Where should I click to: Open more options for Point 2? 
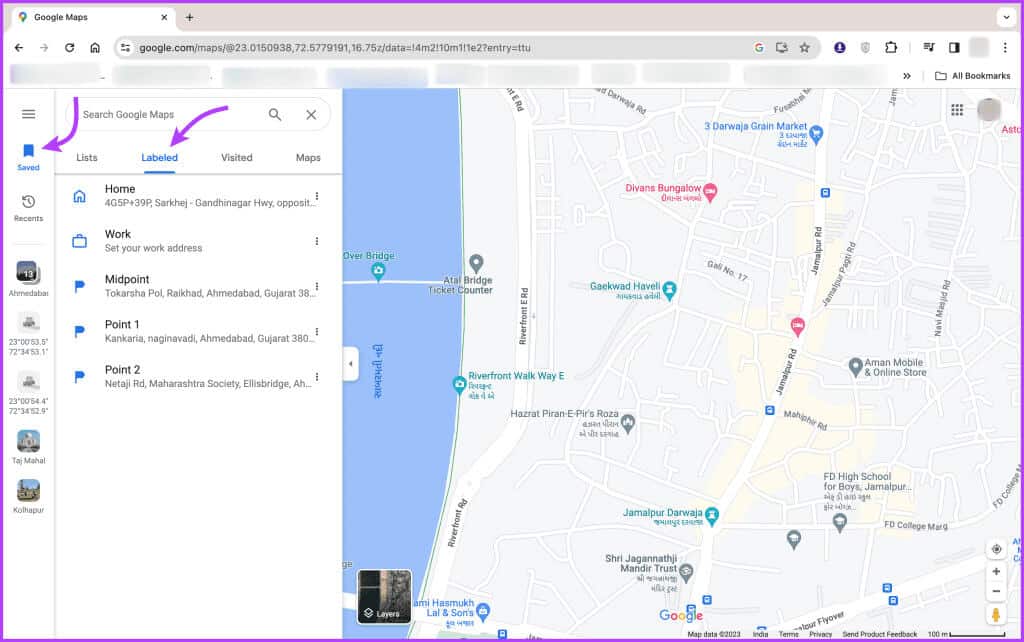click(x=317, y=376)
